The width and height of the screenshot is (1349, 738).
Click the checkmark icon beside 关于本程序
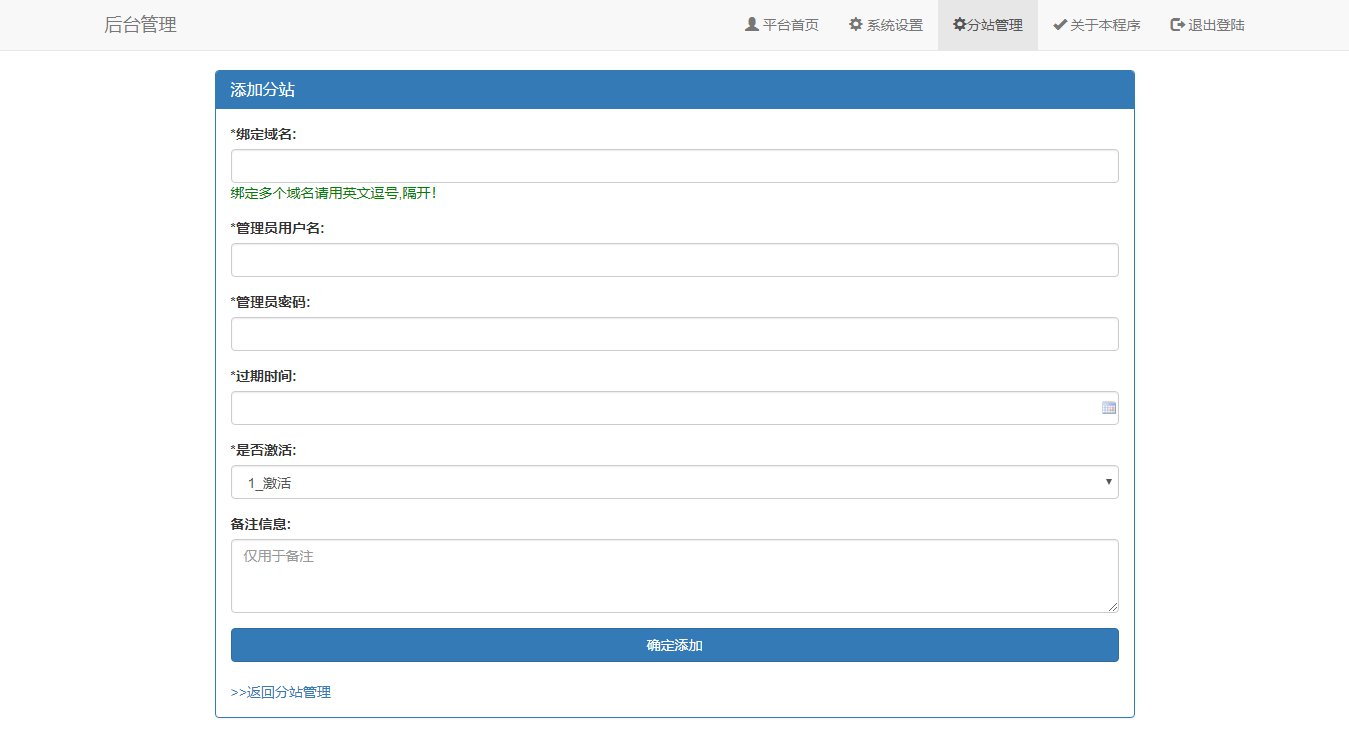1060,24
